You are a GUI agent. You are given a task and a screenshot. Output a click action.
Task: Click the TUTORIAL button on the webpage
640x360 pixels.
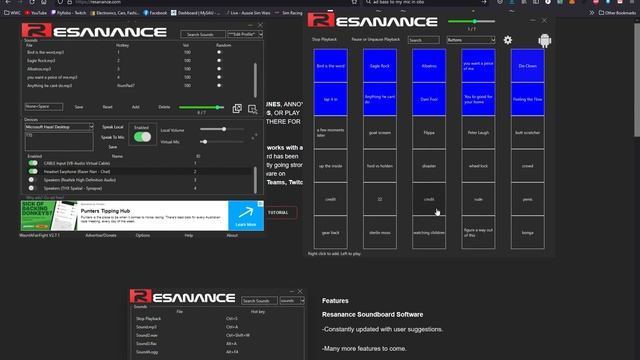pyautogui.click(x=278, y=213)
